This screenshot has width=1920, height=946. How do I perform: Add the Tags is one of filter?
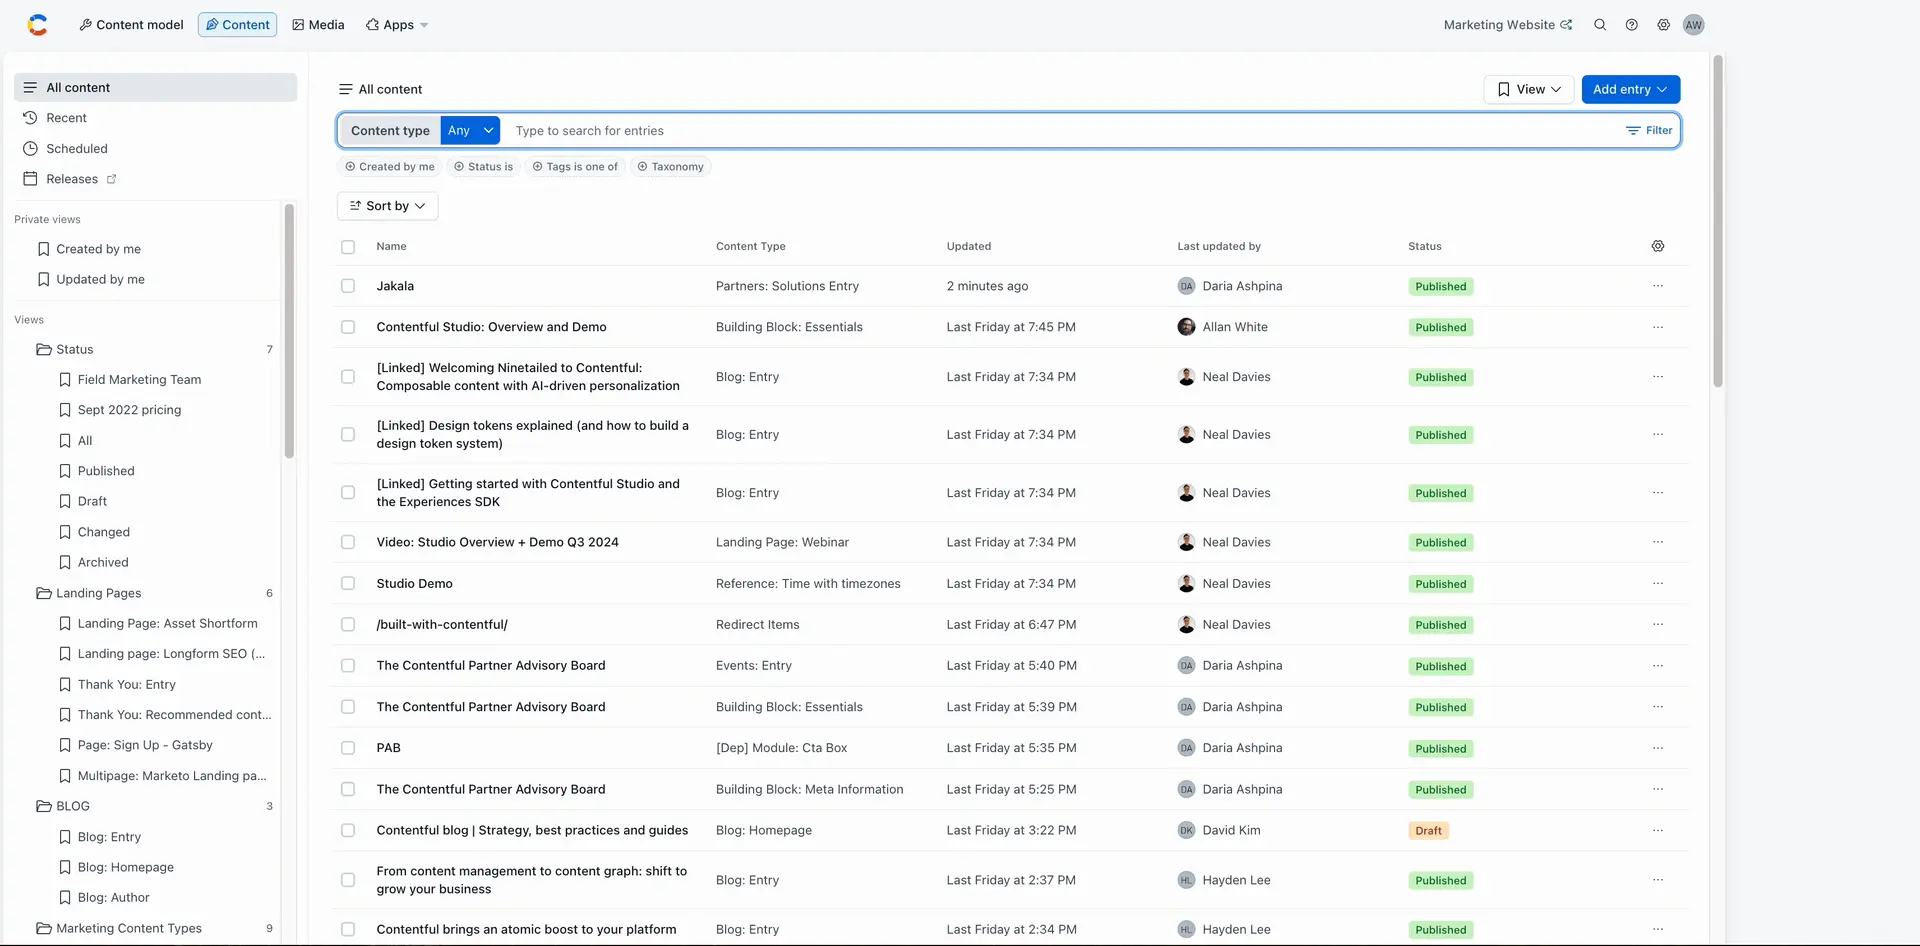pyautogui.click(x=575, y=167)
